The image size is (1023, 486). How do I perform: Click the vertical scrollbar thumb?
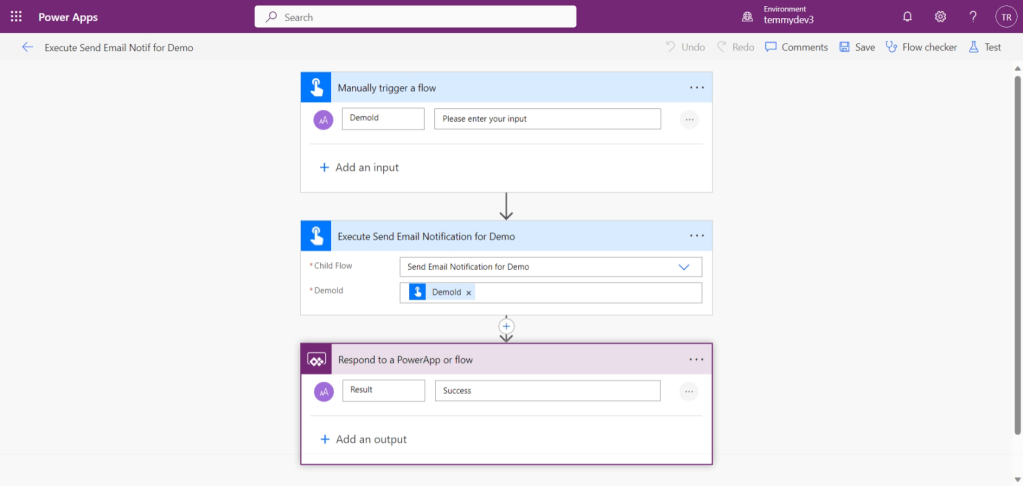[1017, 254]
